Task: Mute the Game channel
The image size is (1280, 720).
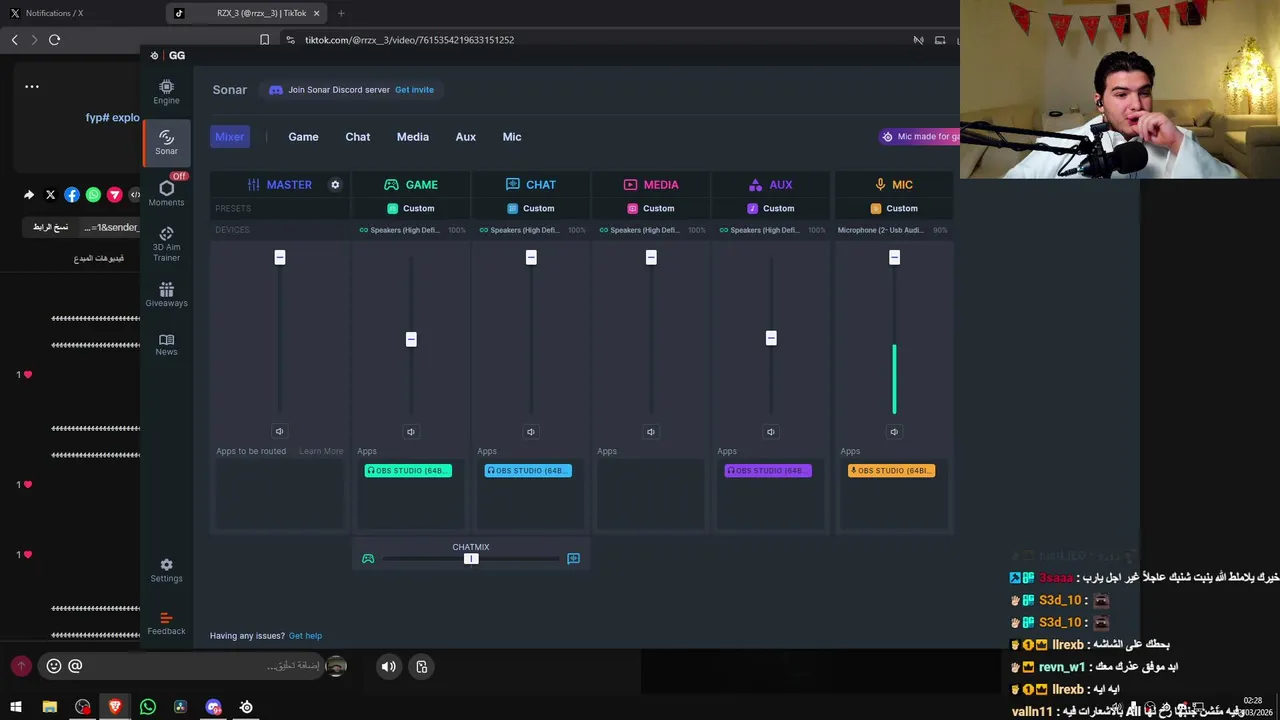Action: pyautogui.click(x=411, y=432)
